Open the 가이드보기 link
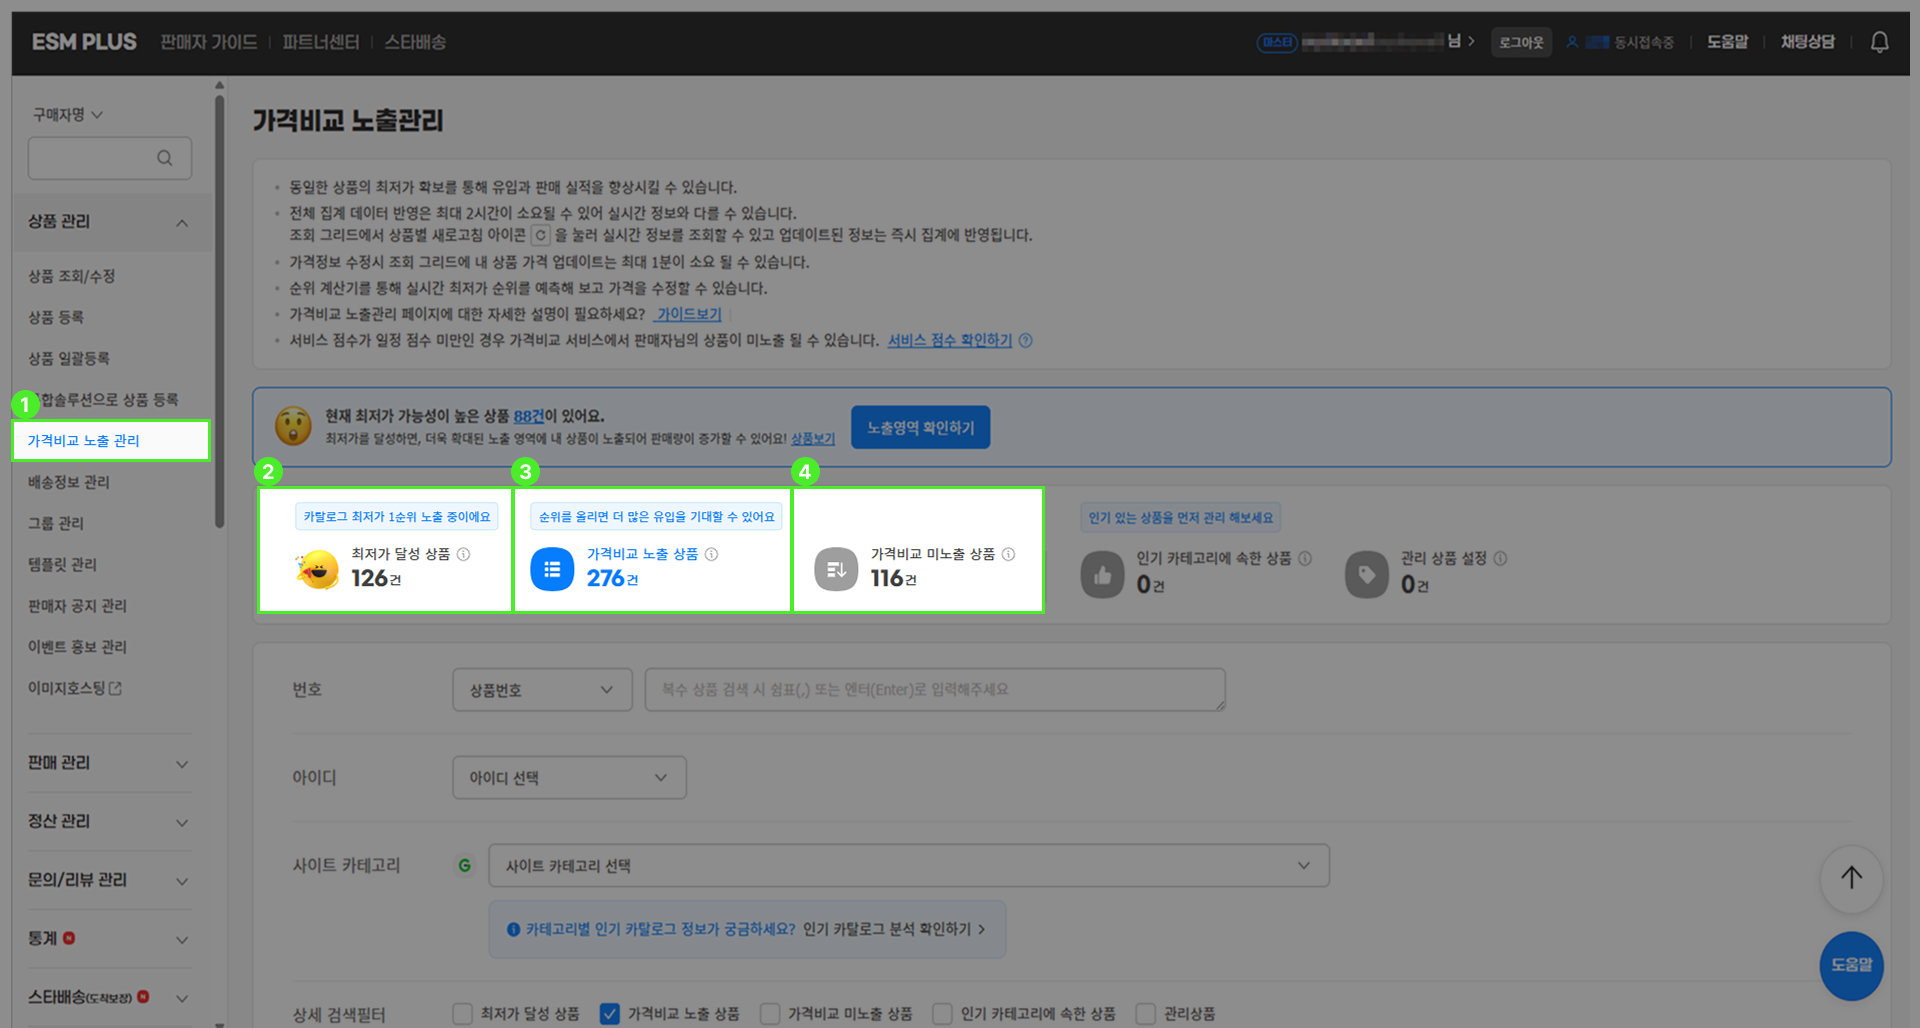1920x1028 pixels. point(689,314)
